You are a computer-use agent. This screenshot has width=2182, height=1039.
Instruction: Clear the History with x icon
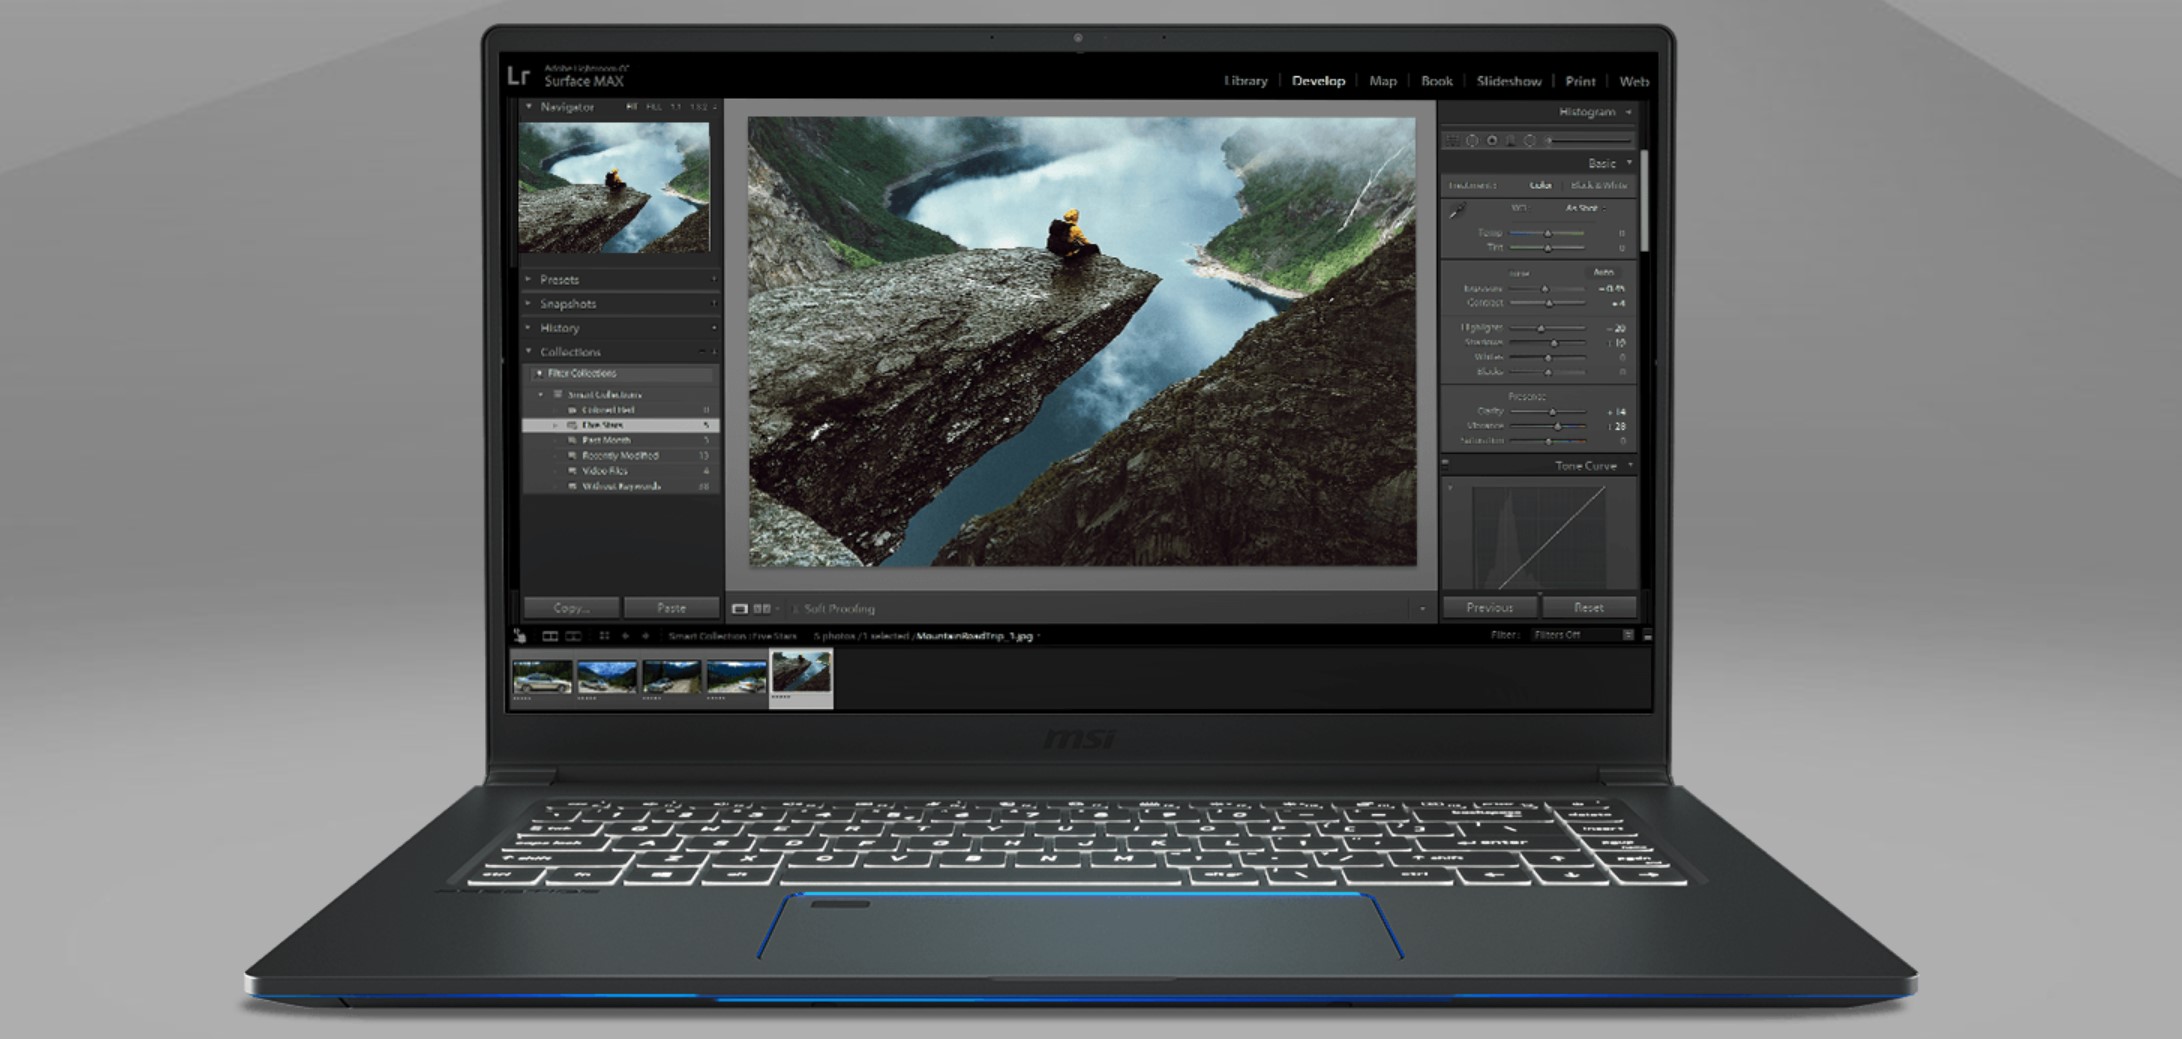[713, 327]
